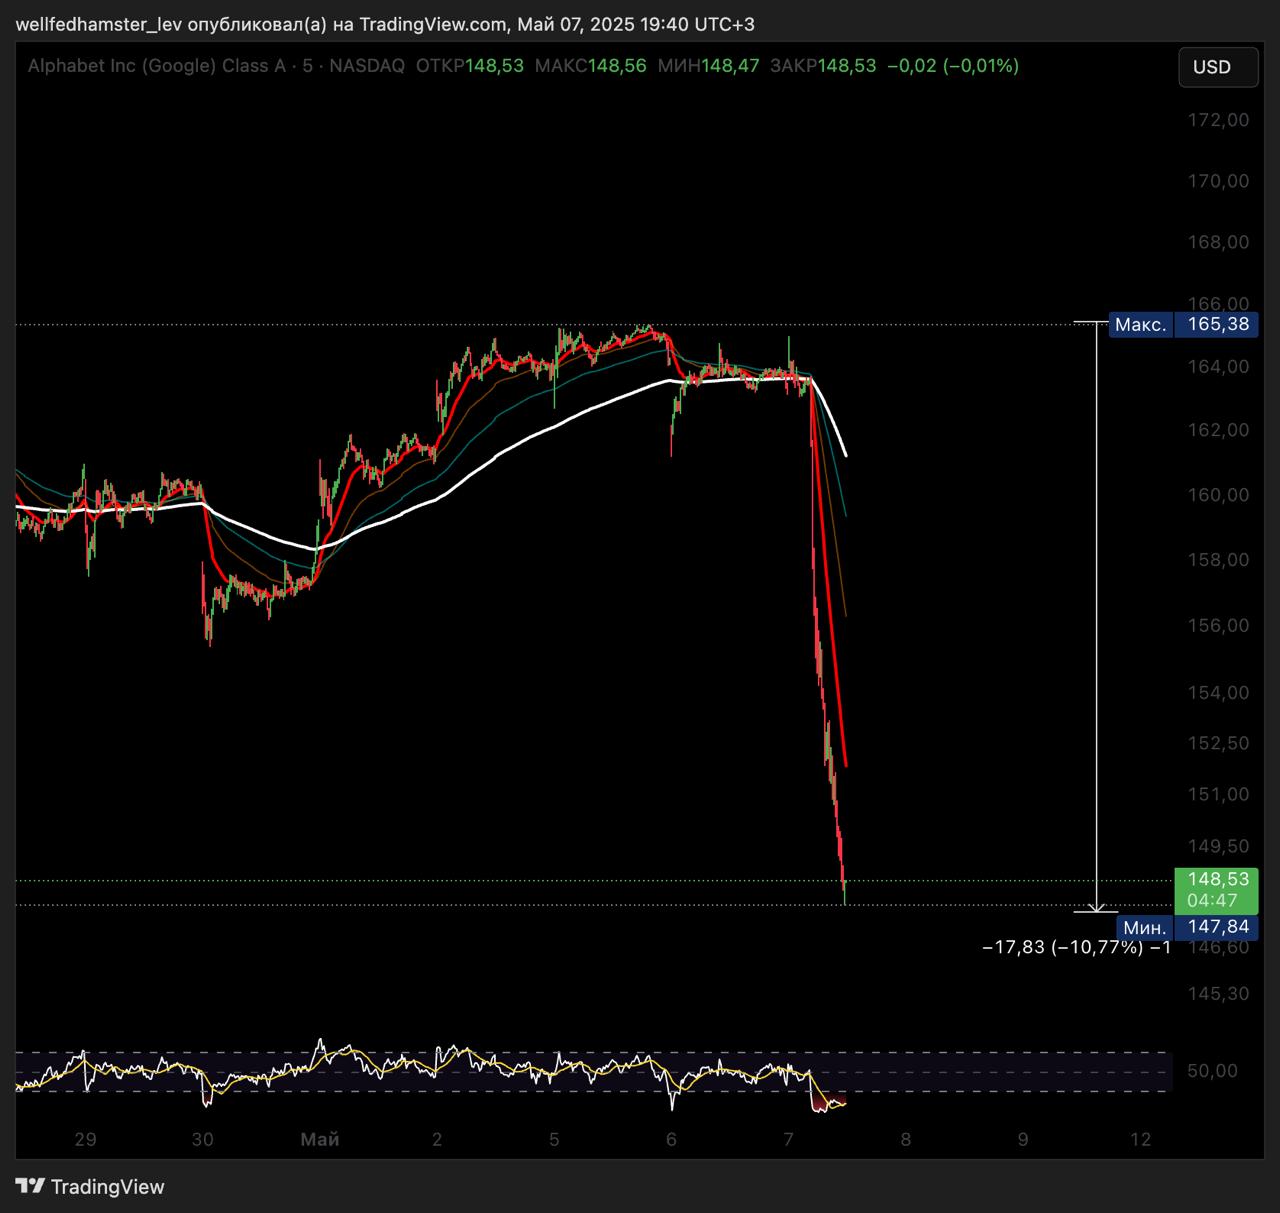Viewport: 1280px width, 1213px height.
Task: Click the date 30 on time axis
Action: pos(203,1139)
